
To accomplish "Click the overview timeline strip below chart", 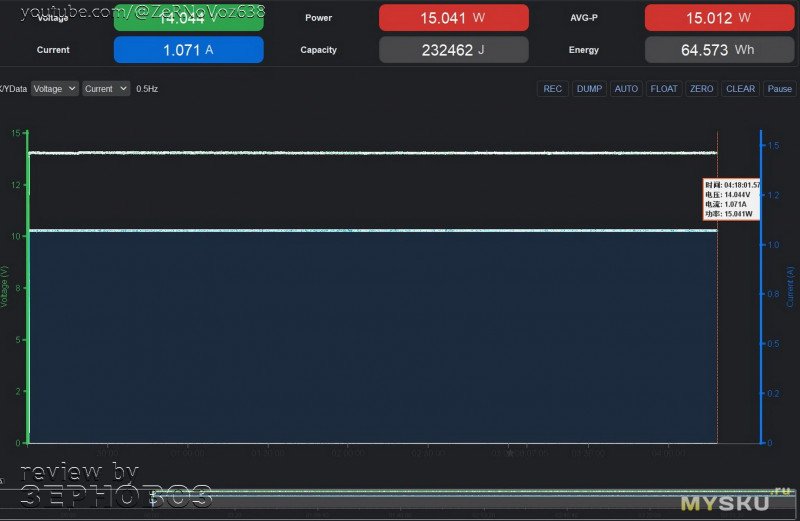I will point(400,497).
